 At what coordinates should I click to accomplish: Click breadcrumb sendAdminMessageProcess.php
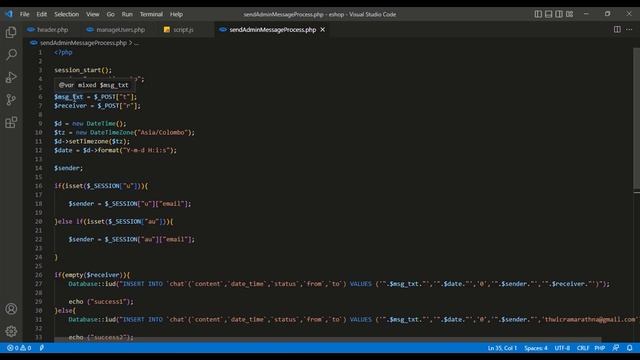coord(83,42)
